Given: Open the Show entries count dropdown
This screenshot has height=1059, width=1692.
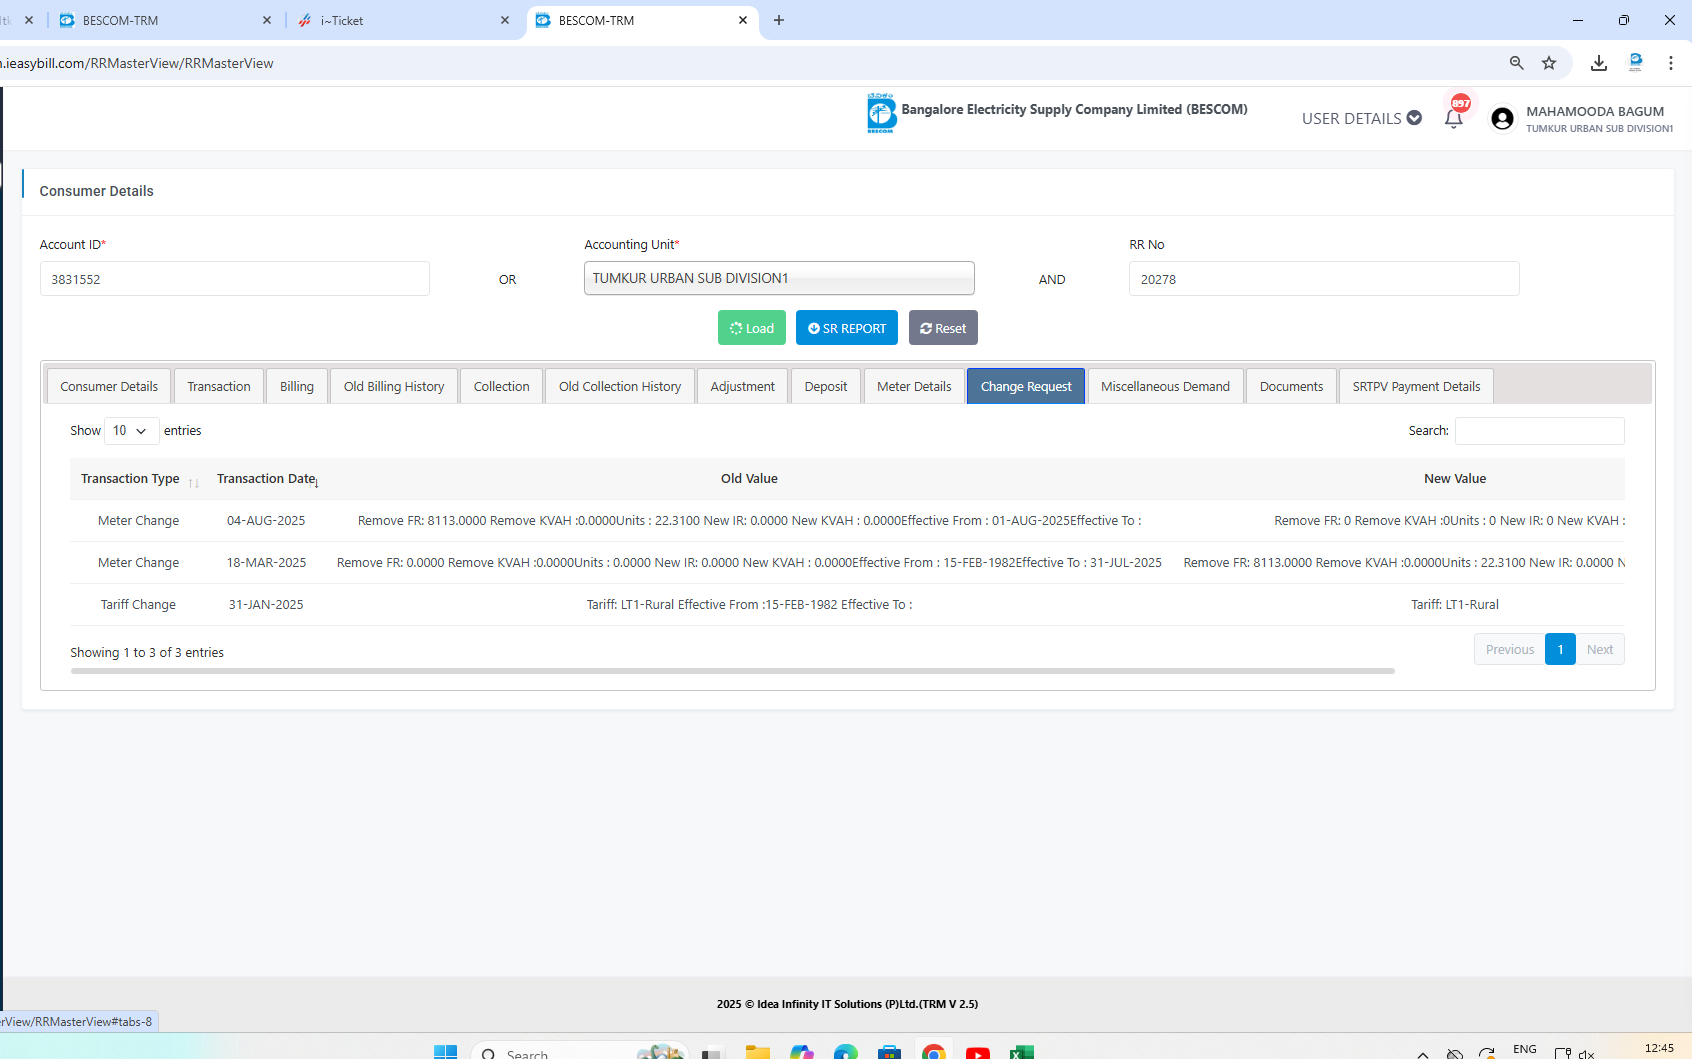Looking at the screenshot, I should (x=131, y=431).
